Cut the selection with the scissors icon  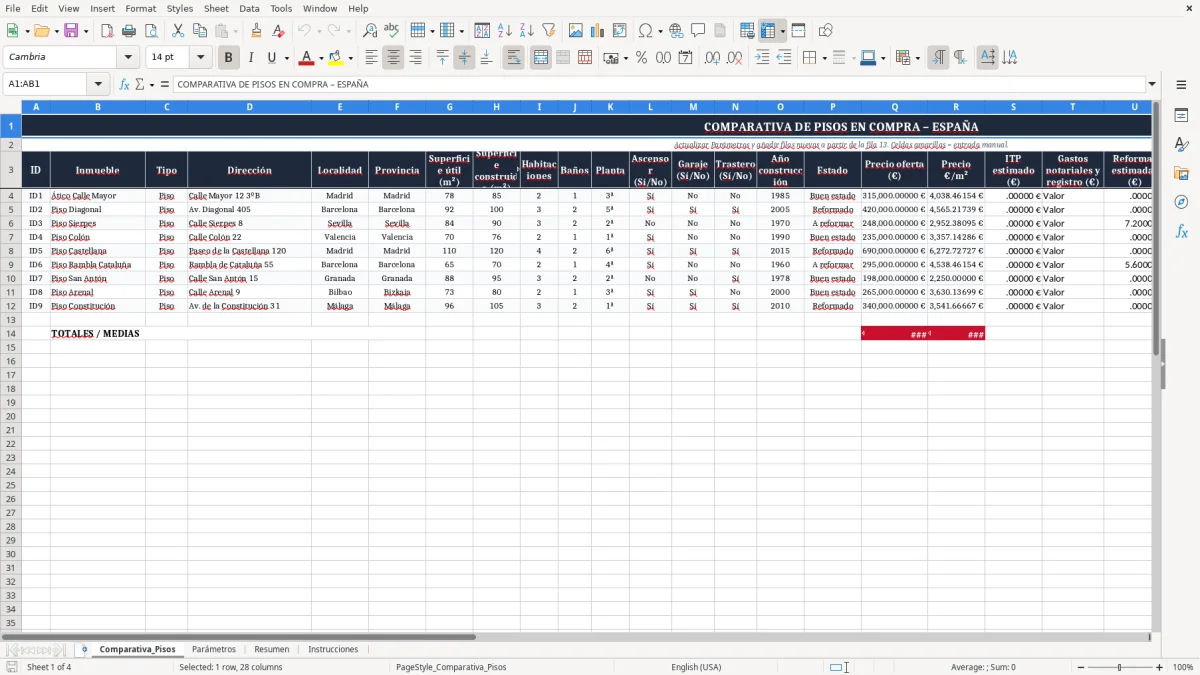[x=177, y=31]
